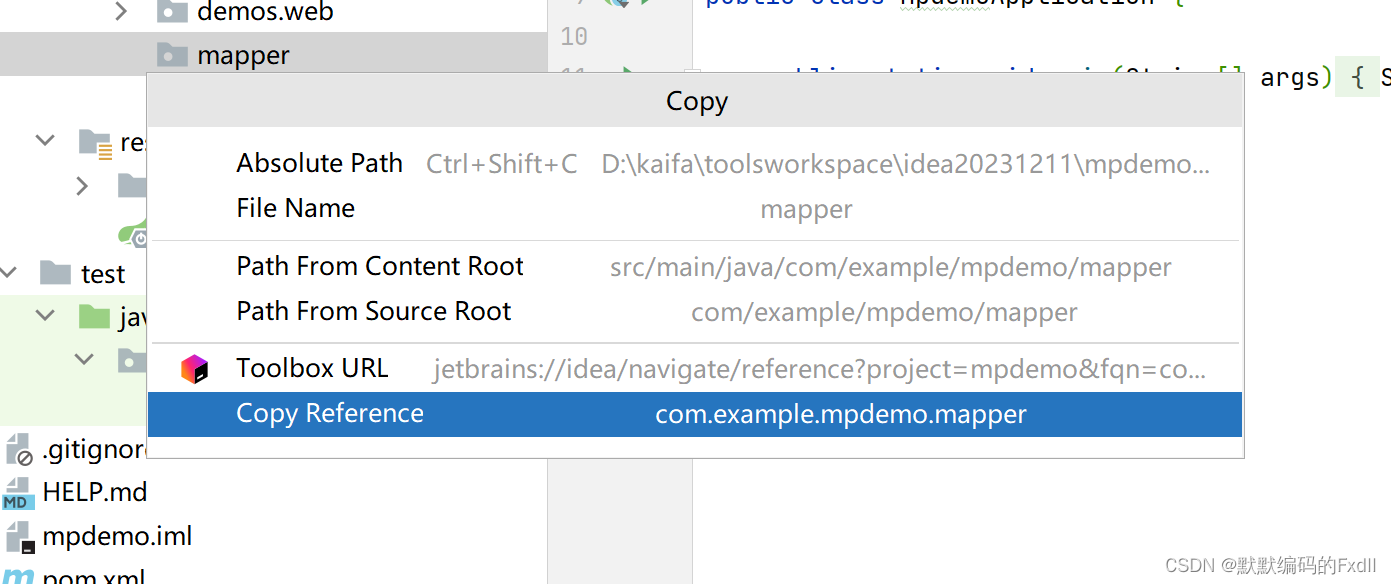Viewport: 1391px width, 584px height.
Task: Collapse the test folder chevron
Action: click(x=10, y=272)
